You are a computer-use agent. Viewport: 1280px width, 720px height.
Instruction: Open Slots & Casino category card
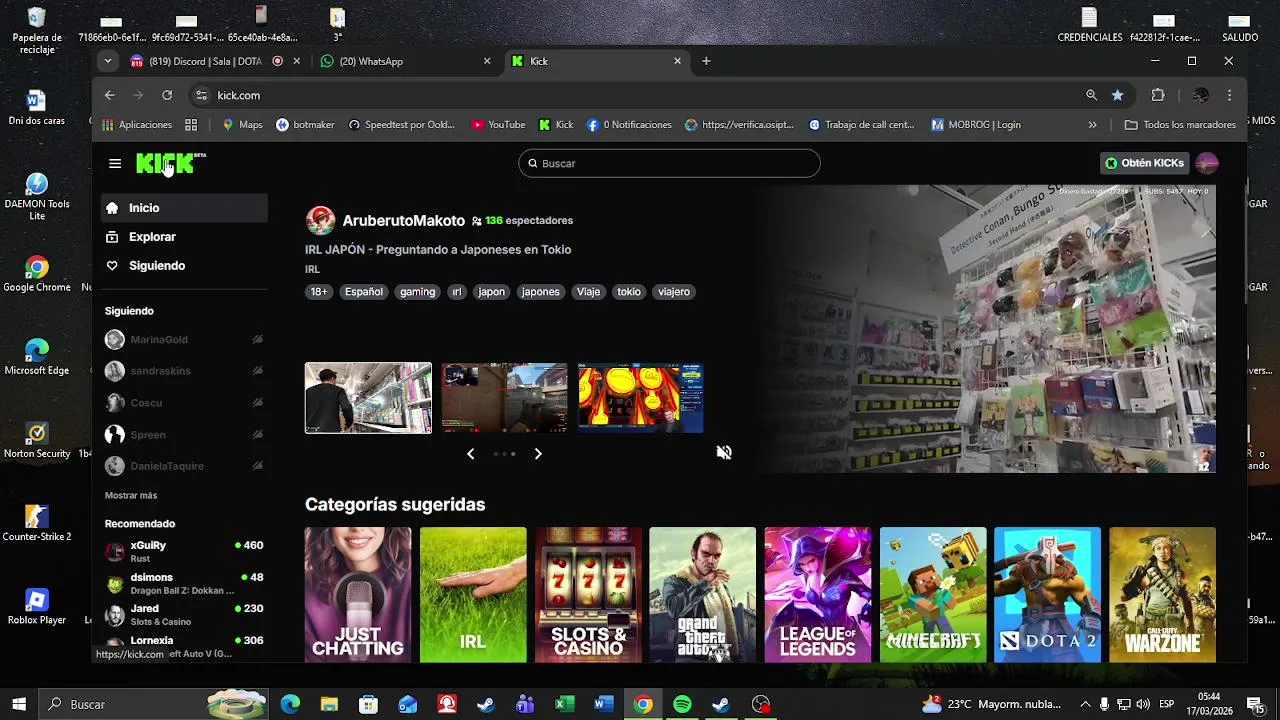[588, 595]
